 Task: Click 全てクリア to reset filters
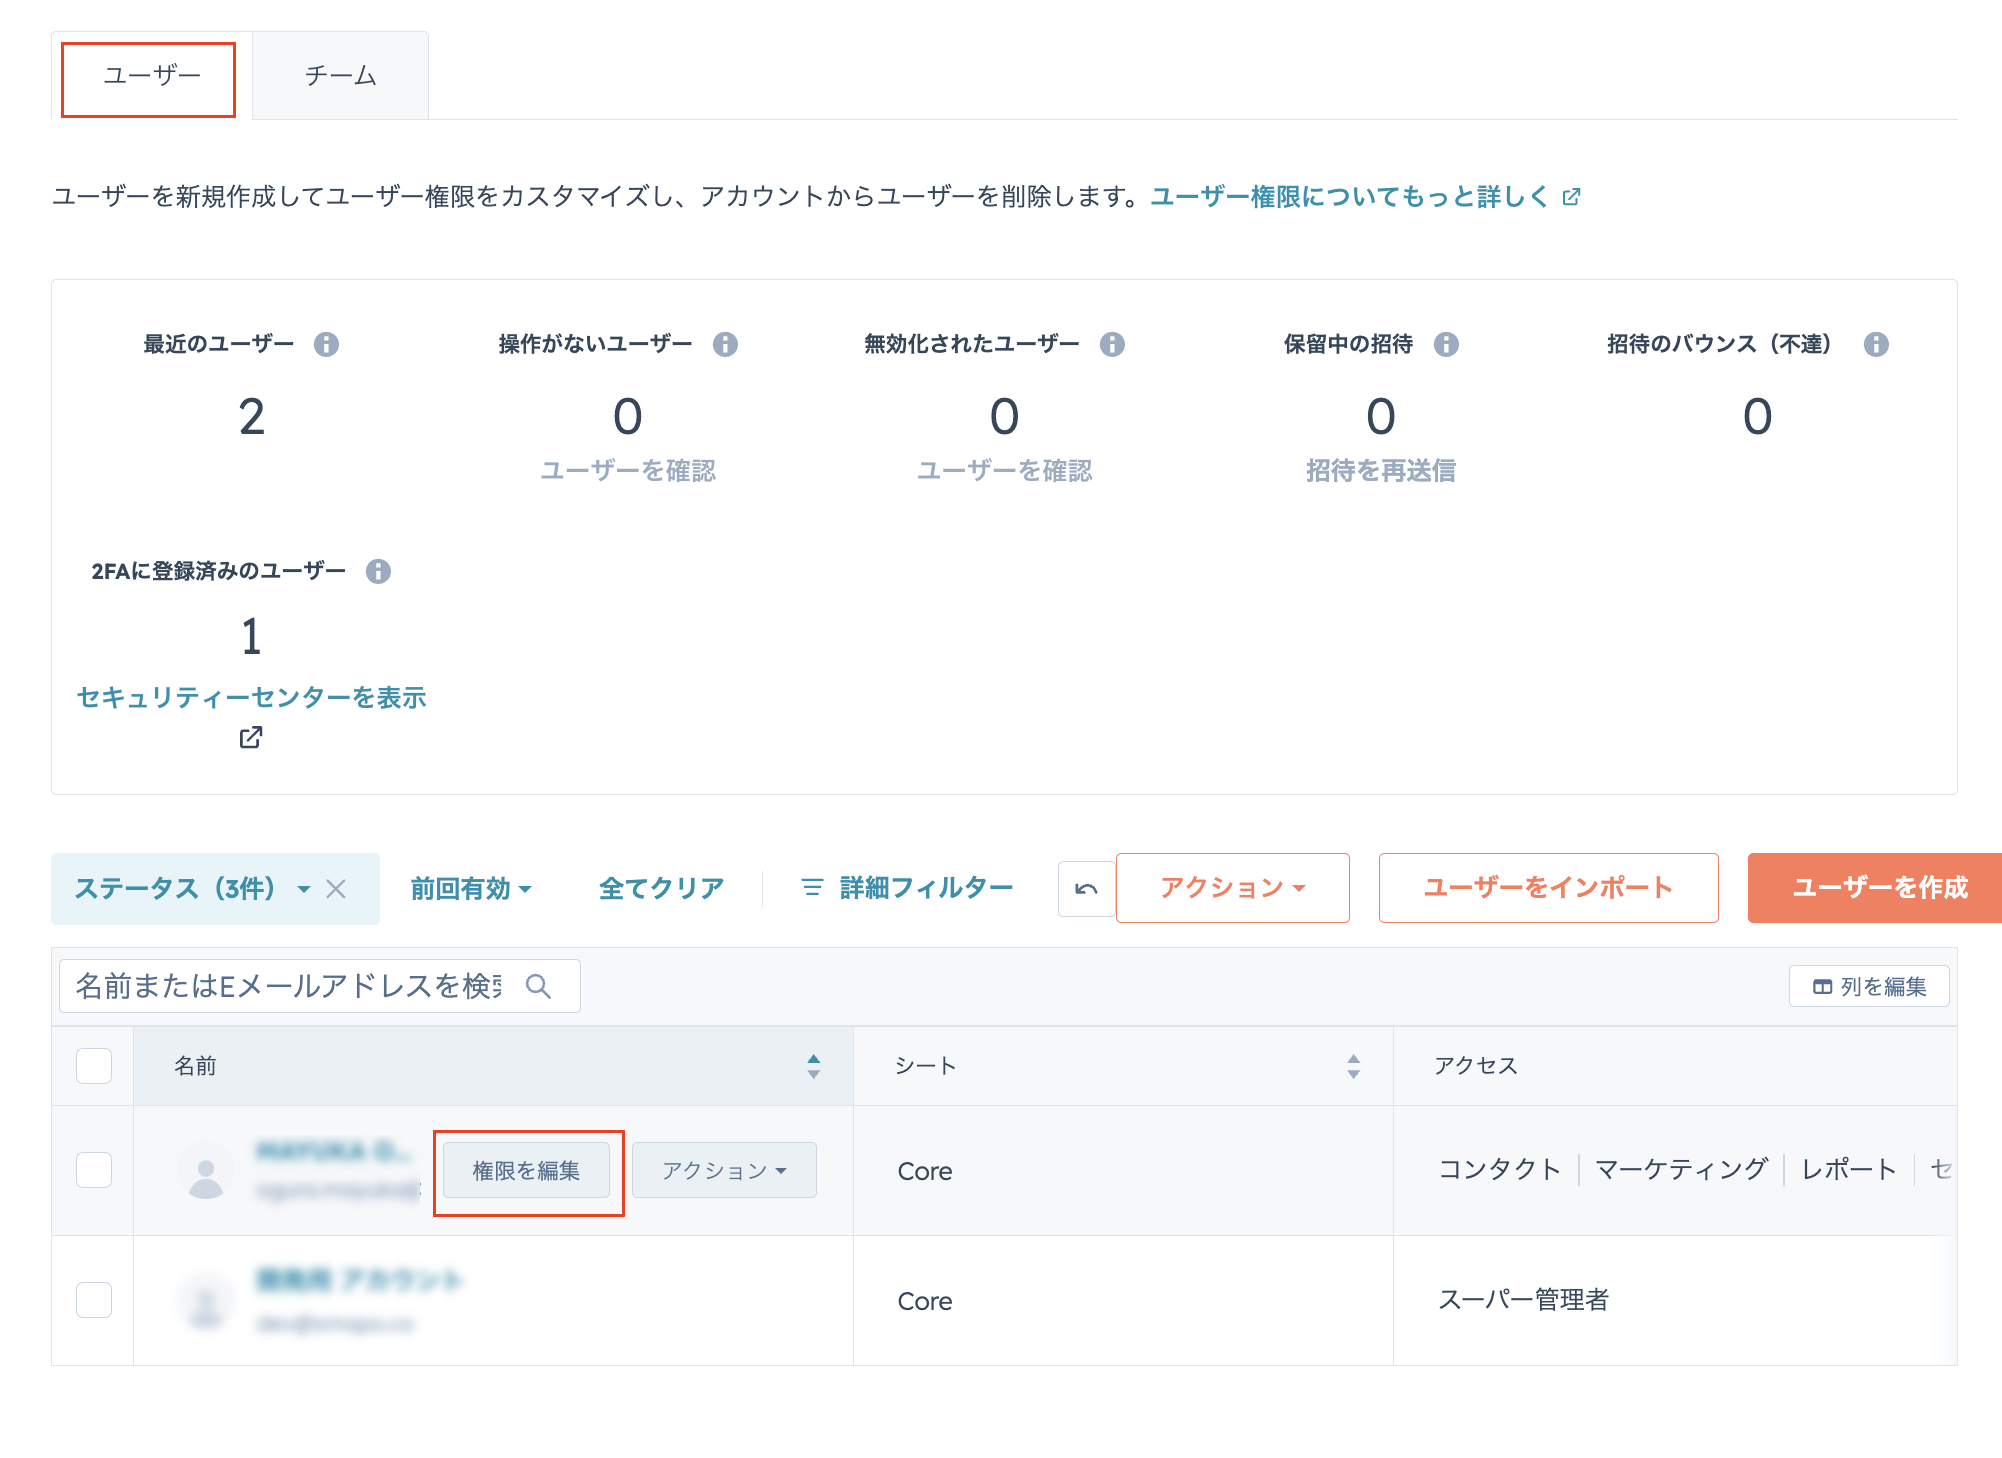coord(661,888)
